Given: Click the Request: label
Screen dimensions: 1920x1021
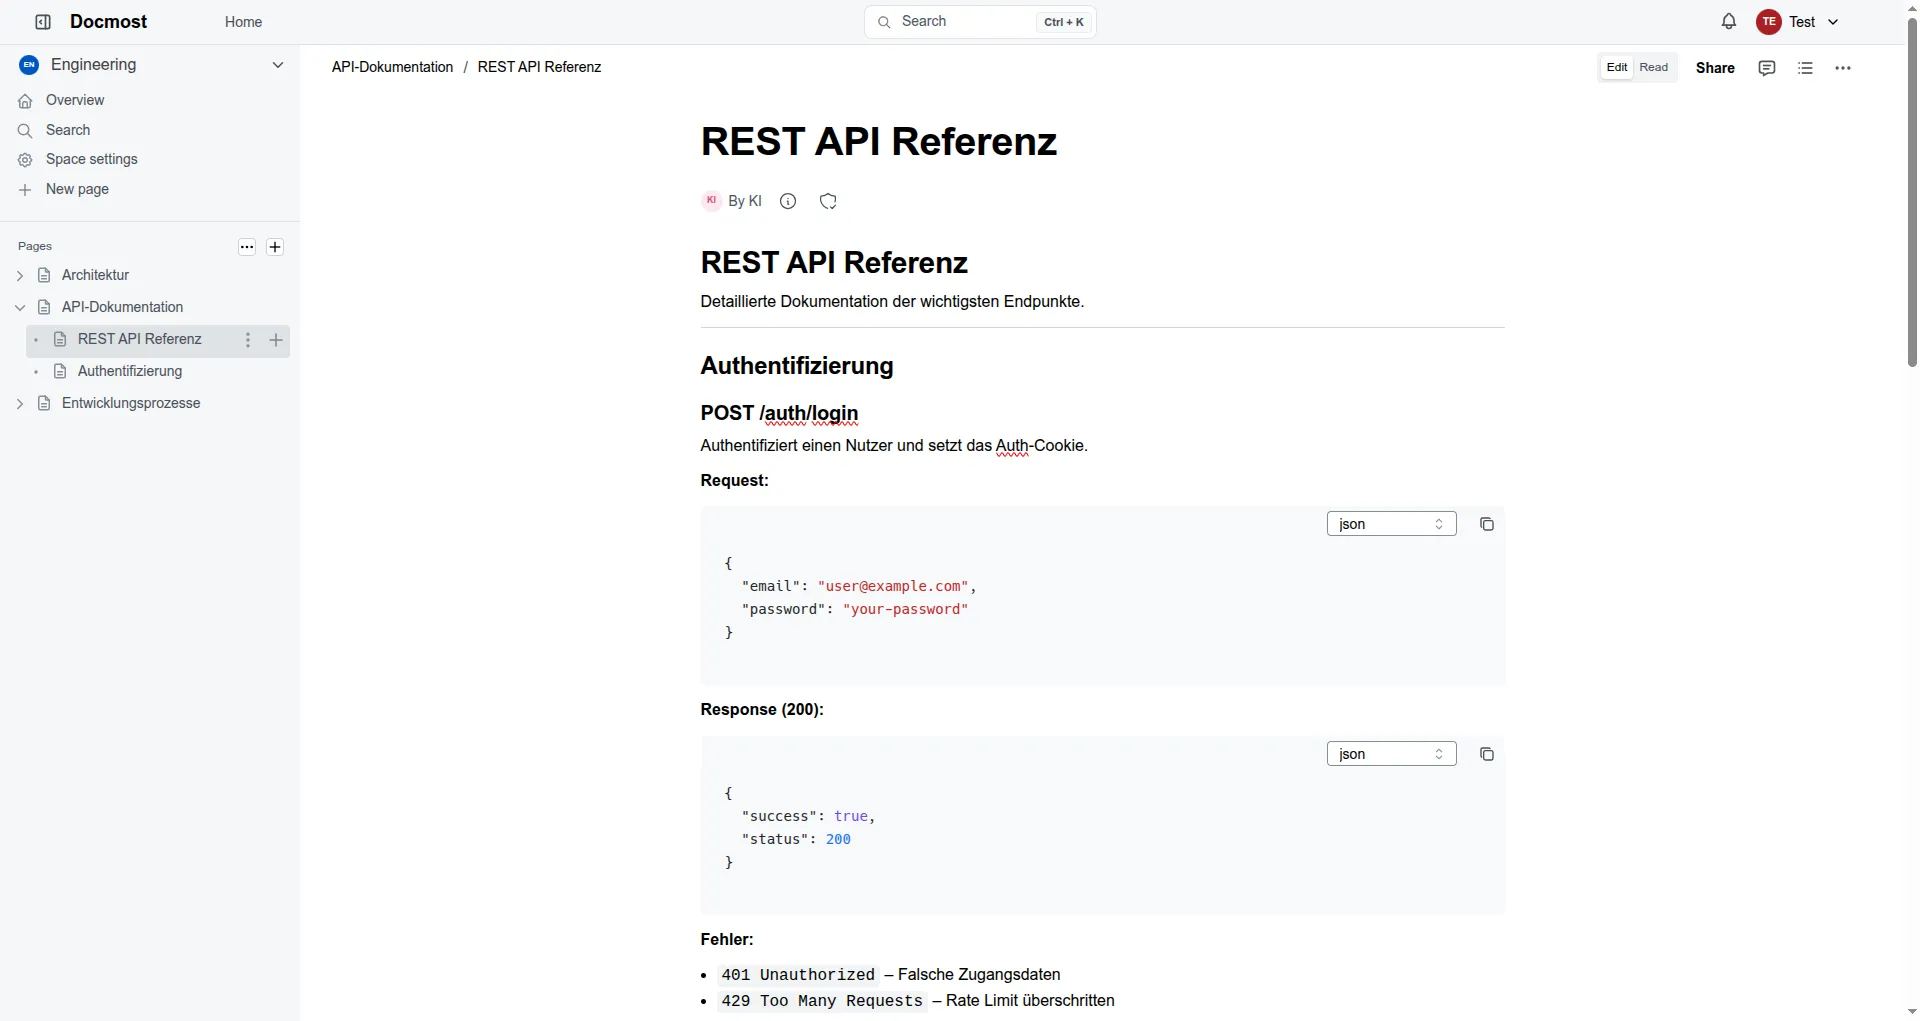Looking at the screenshot, I should pos(734,481).
